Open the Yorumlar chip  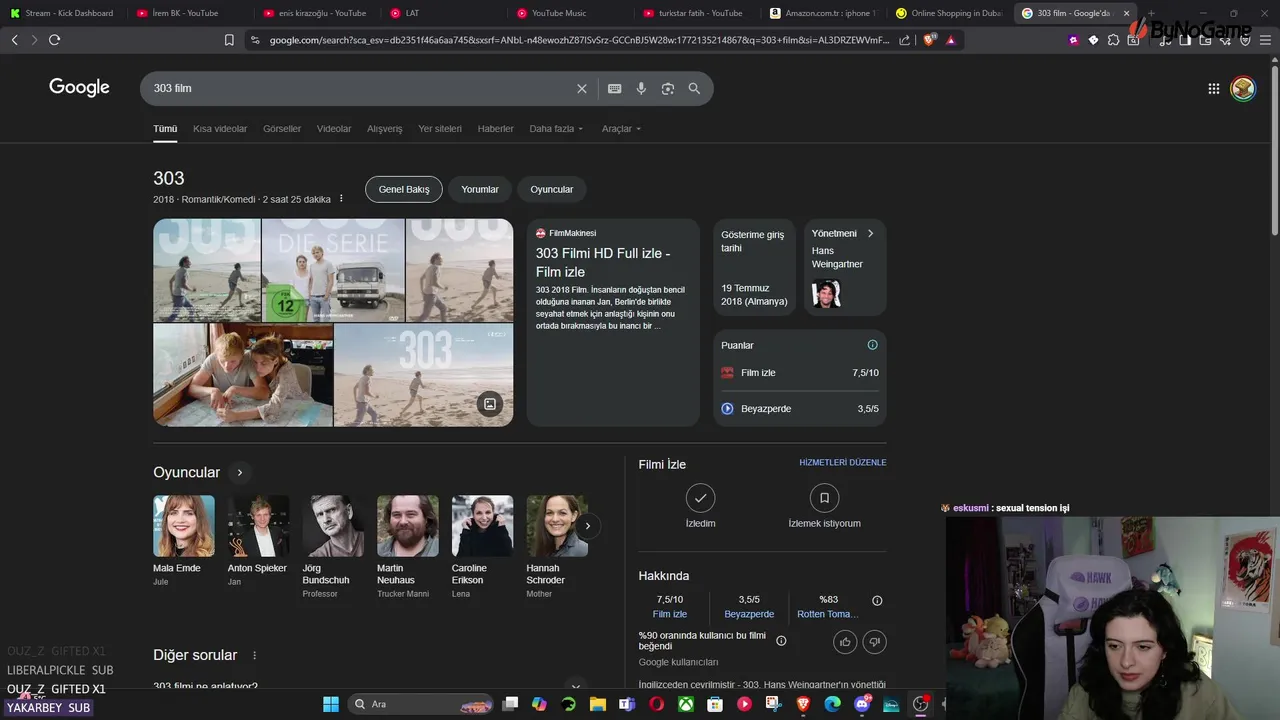click(480, 189)
